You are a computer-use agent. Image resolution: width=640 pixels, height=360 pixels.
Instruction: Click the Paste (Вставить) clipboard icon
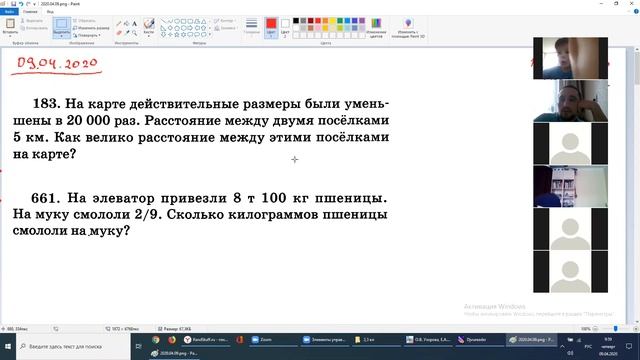(10, 23)
